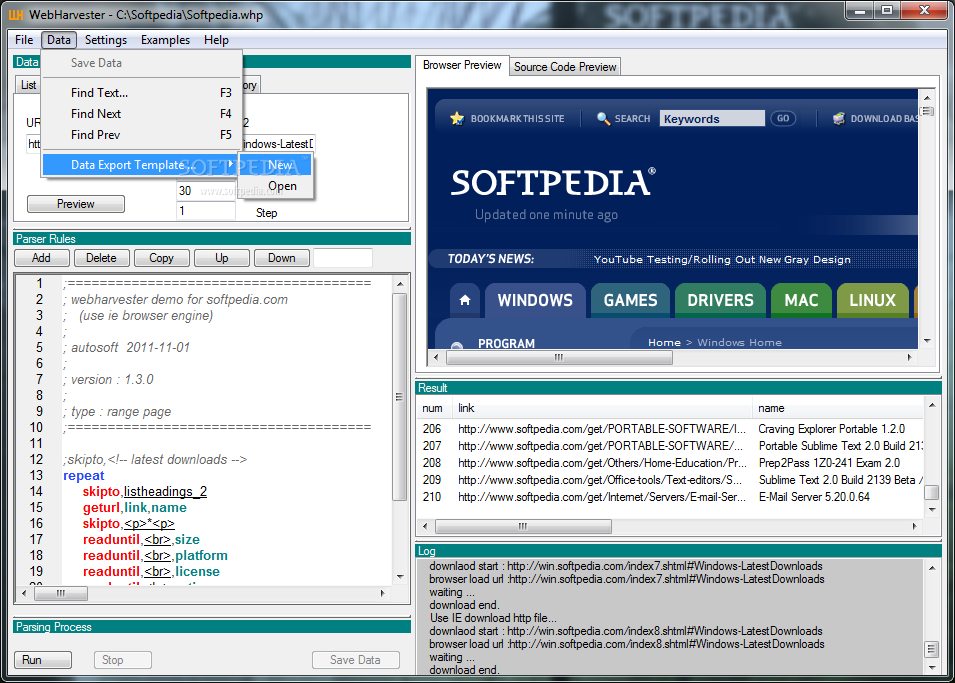Open the Examples menu
The height and width of the screenshot is (683, 955).
tap(165, 40)
